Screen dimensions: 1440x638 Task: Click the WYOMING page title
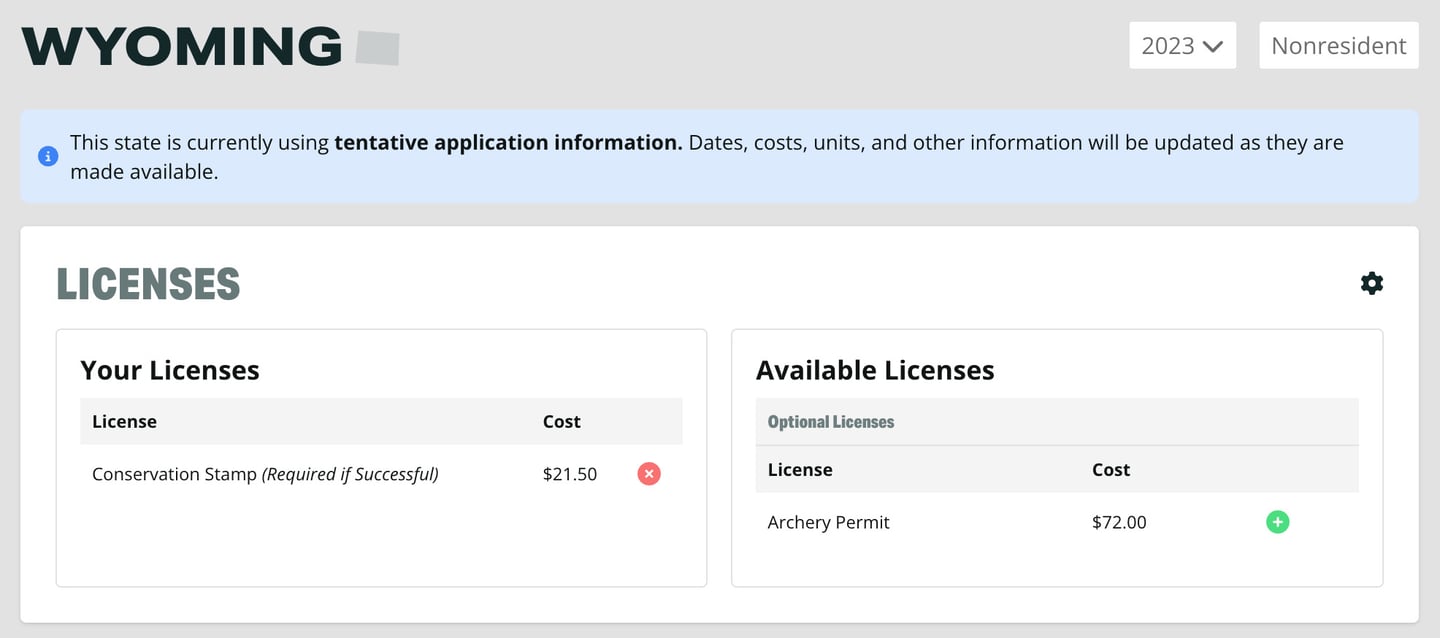[182, 47]
